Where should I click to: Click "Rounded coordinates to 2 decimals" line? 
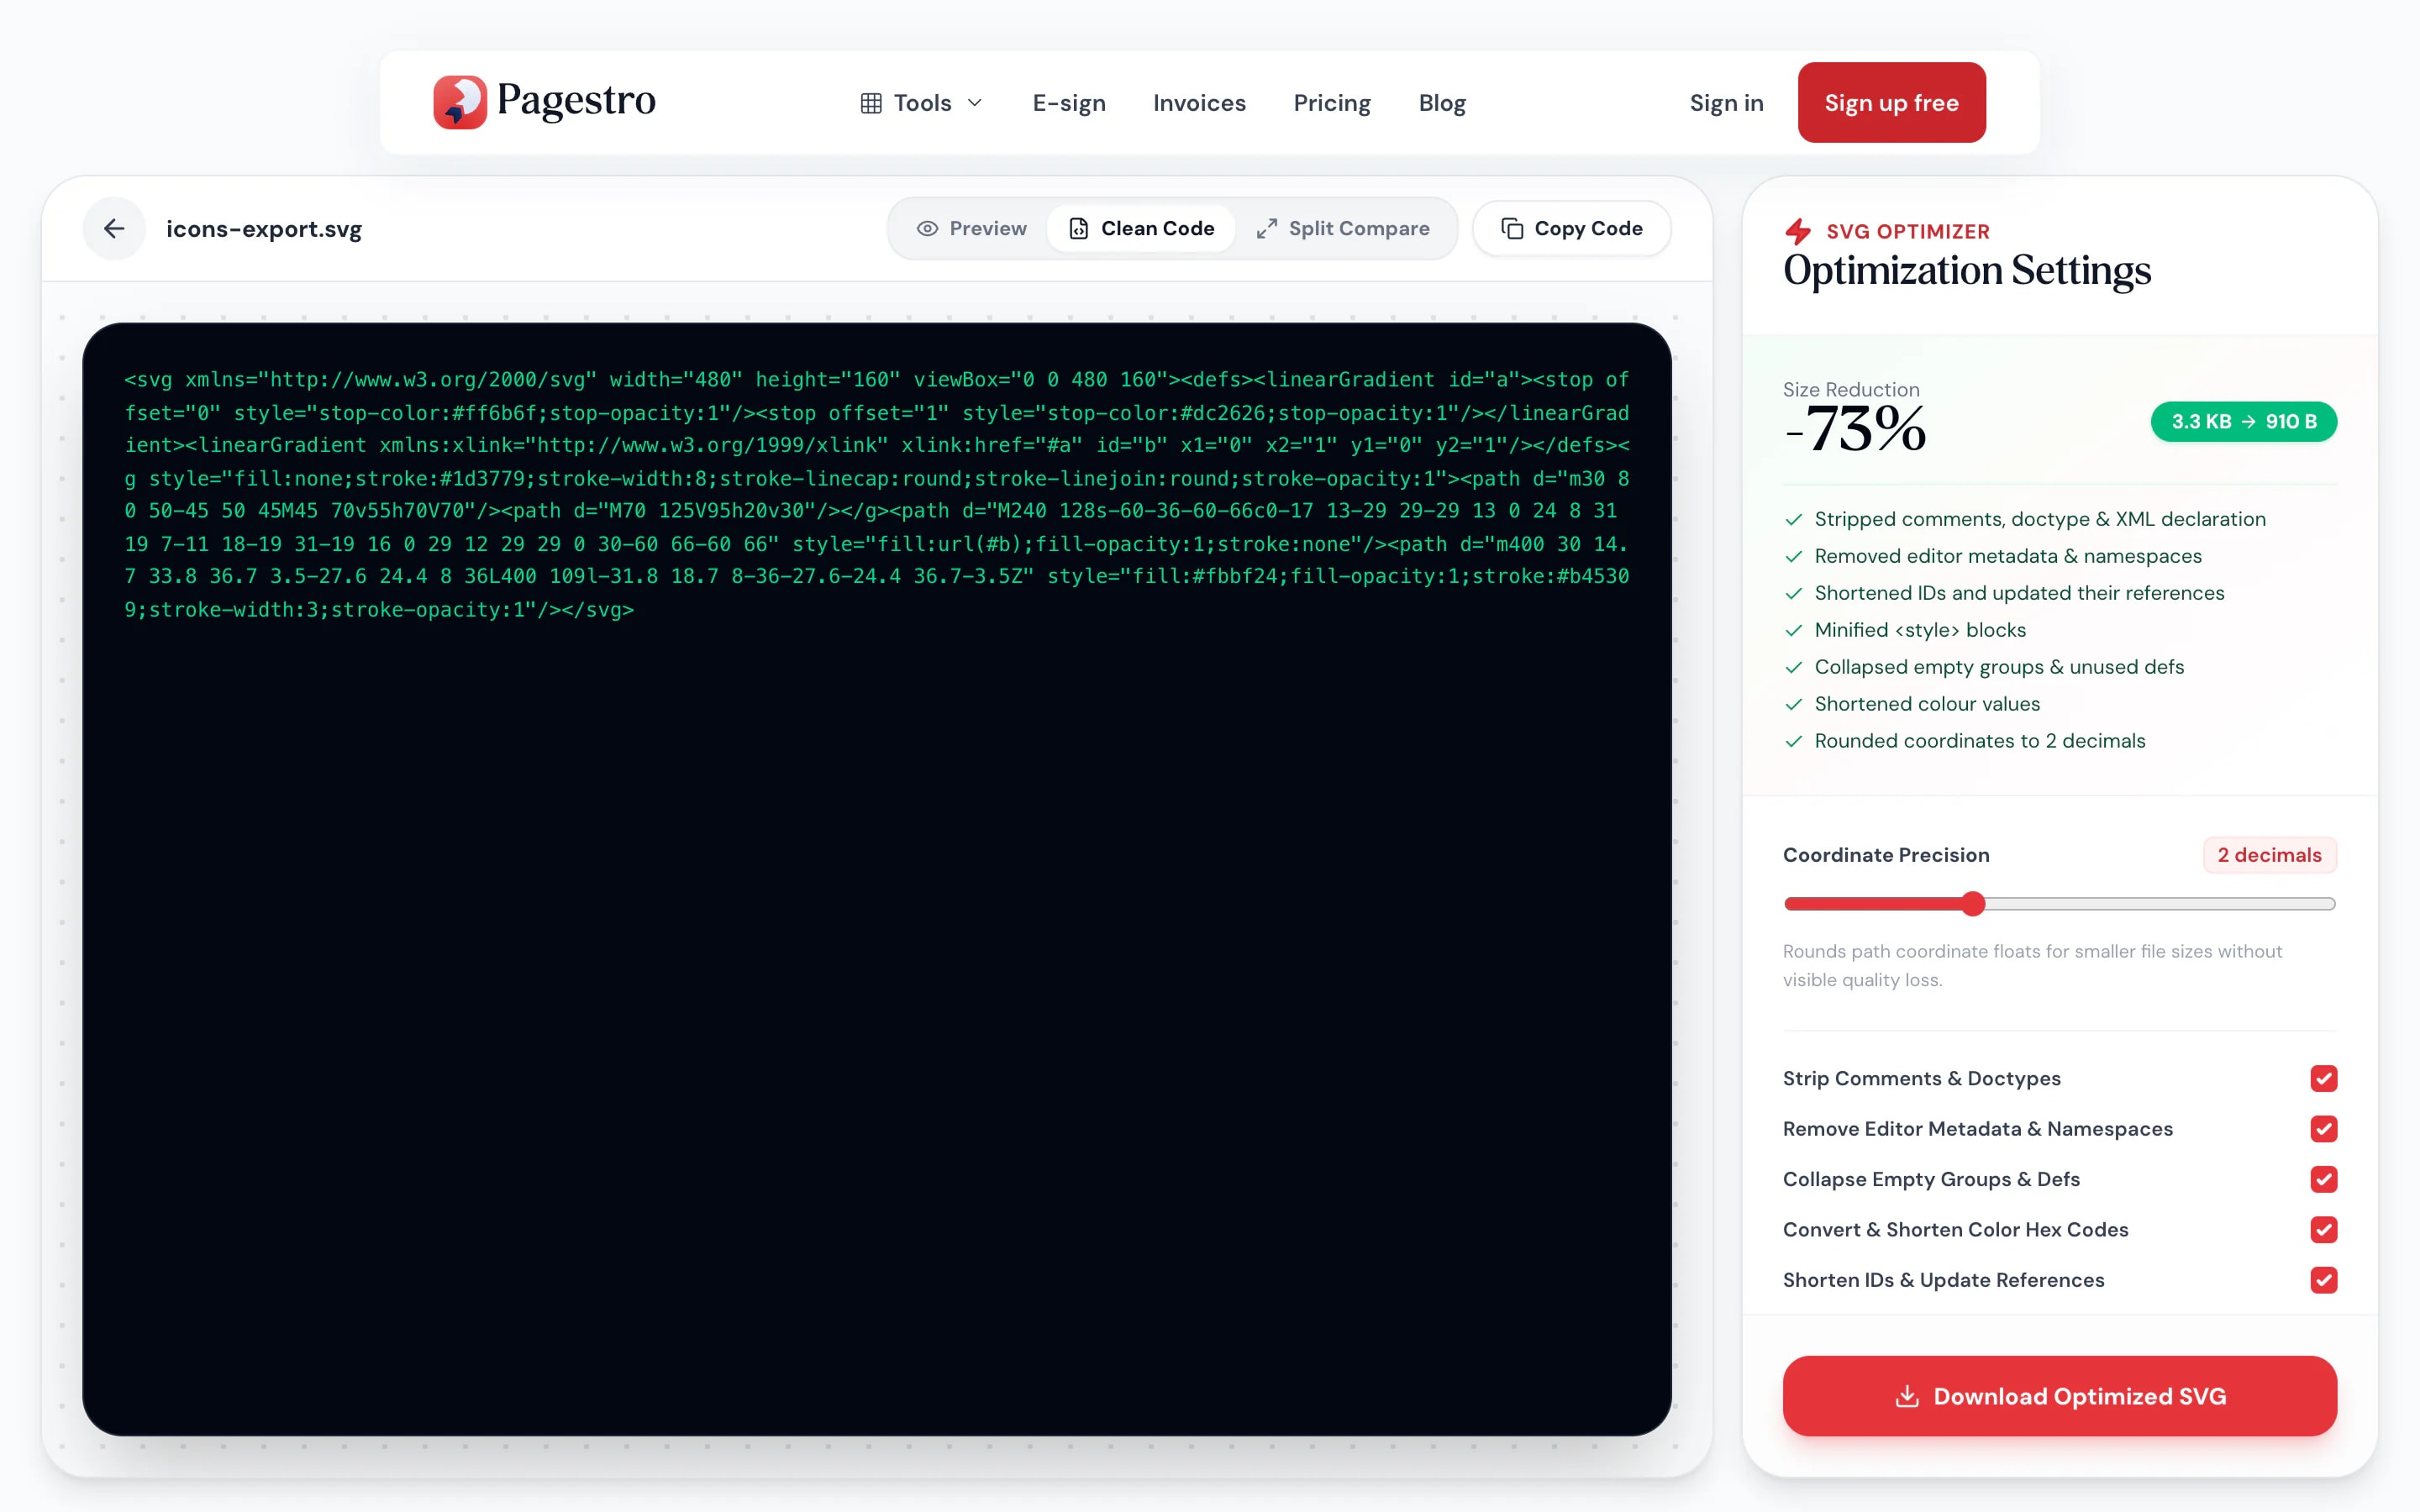pos(1979,741)
